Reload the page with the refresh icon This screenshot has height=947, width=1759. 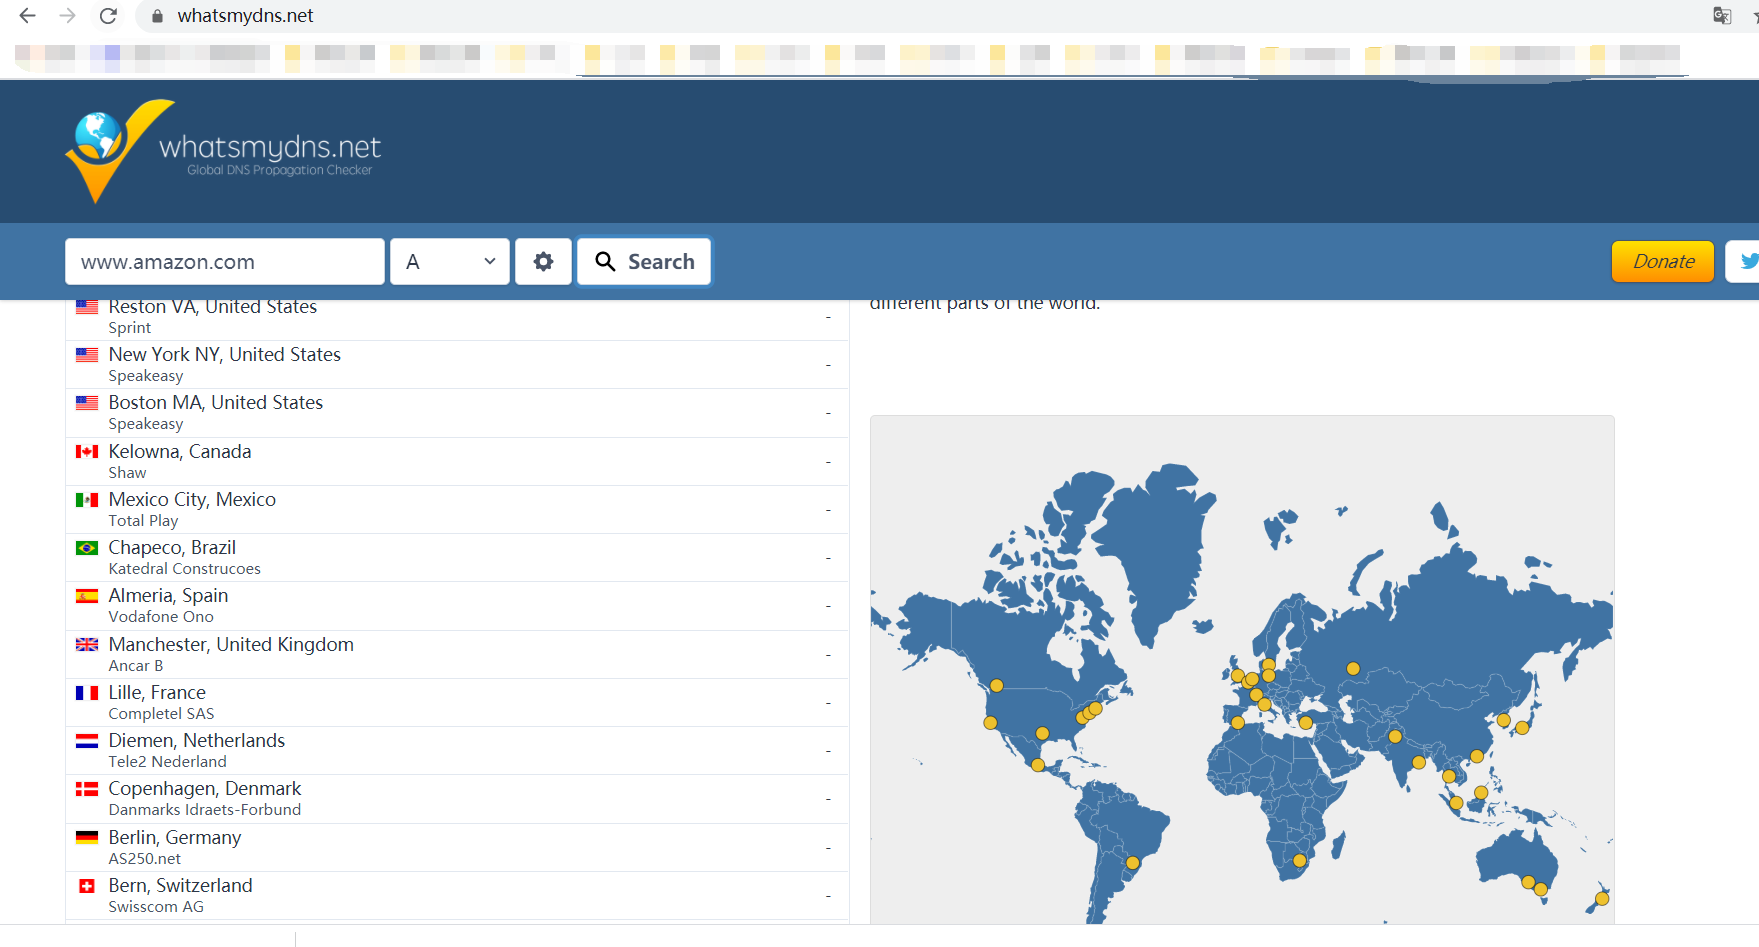click(x=108, y=16)
